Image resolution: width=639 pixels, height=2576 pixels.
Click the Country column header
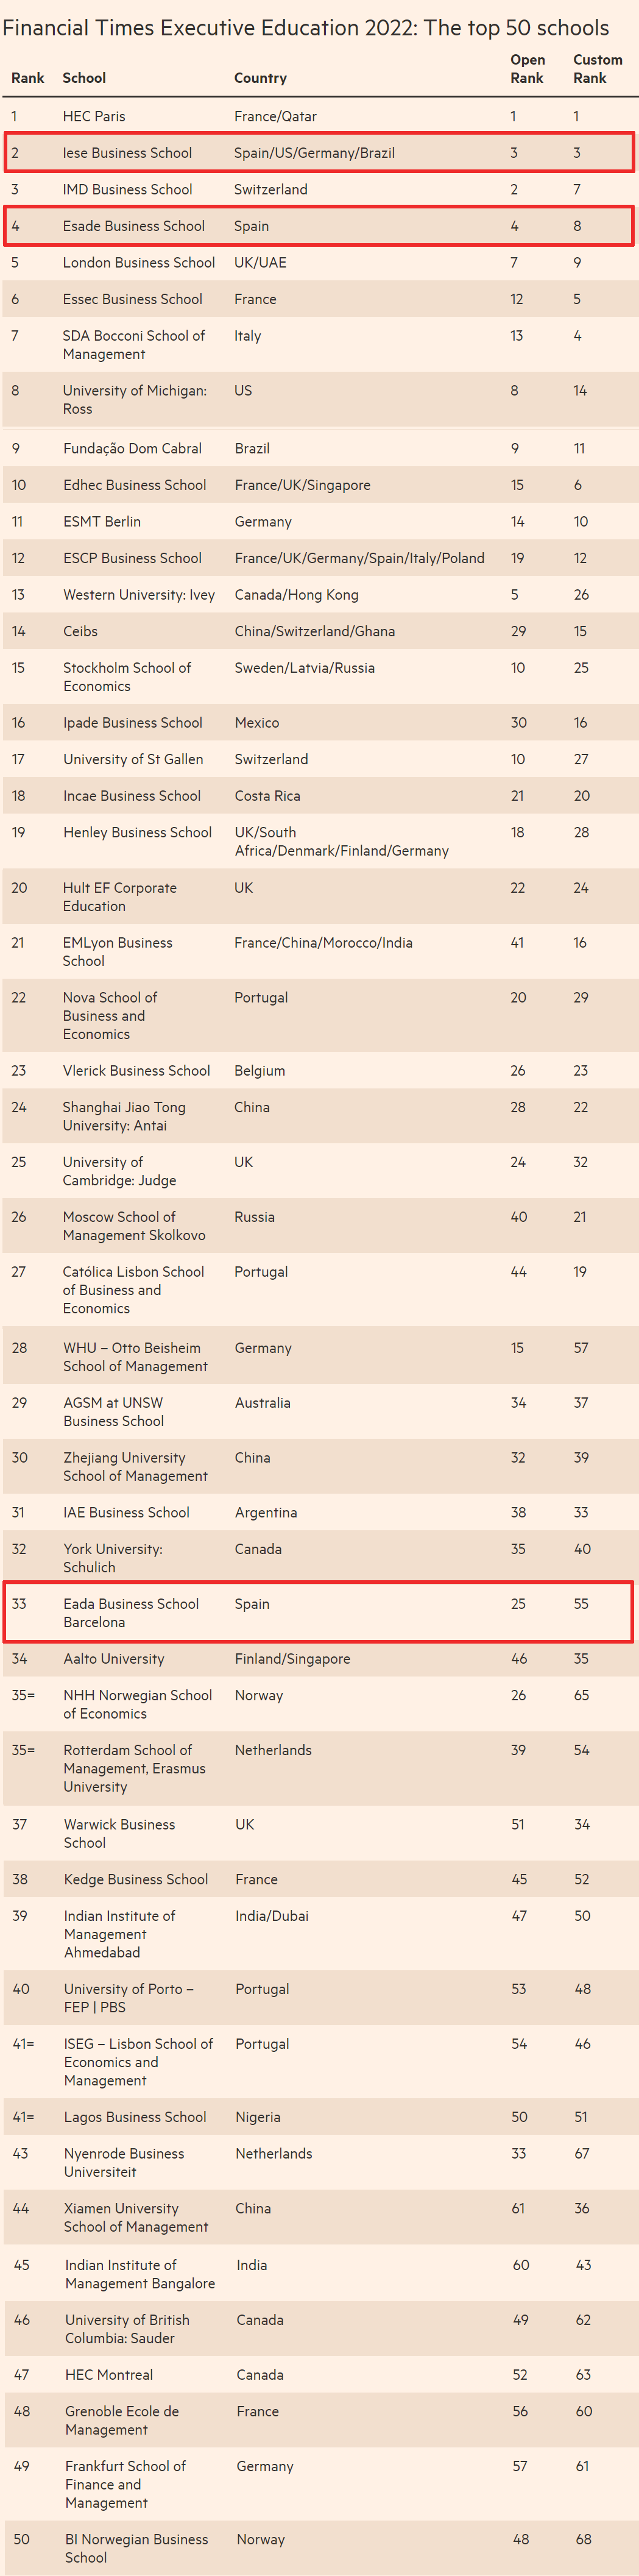click(260, 78)
